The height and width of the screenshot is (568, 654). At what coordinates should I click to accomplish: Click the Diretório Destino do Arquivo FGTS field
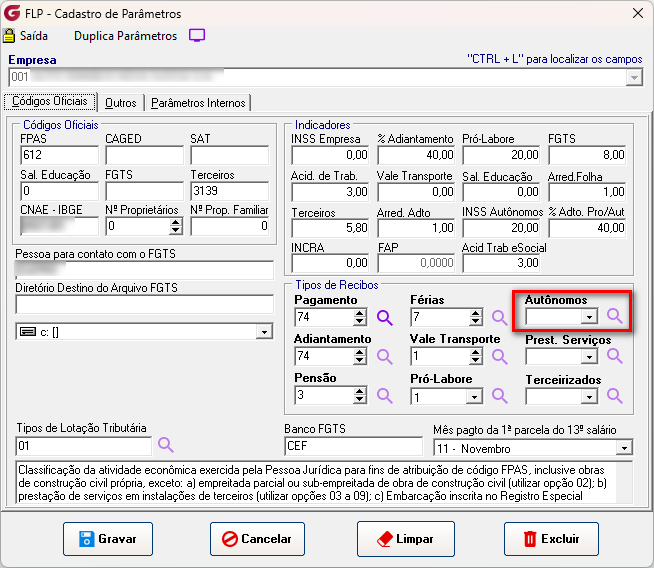click(x=144, y=304)
